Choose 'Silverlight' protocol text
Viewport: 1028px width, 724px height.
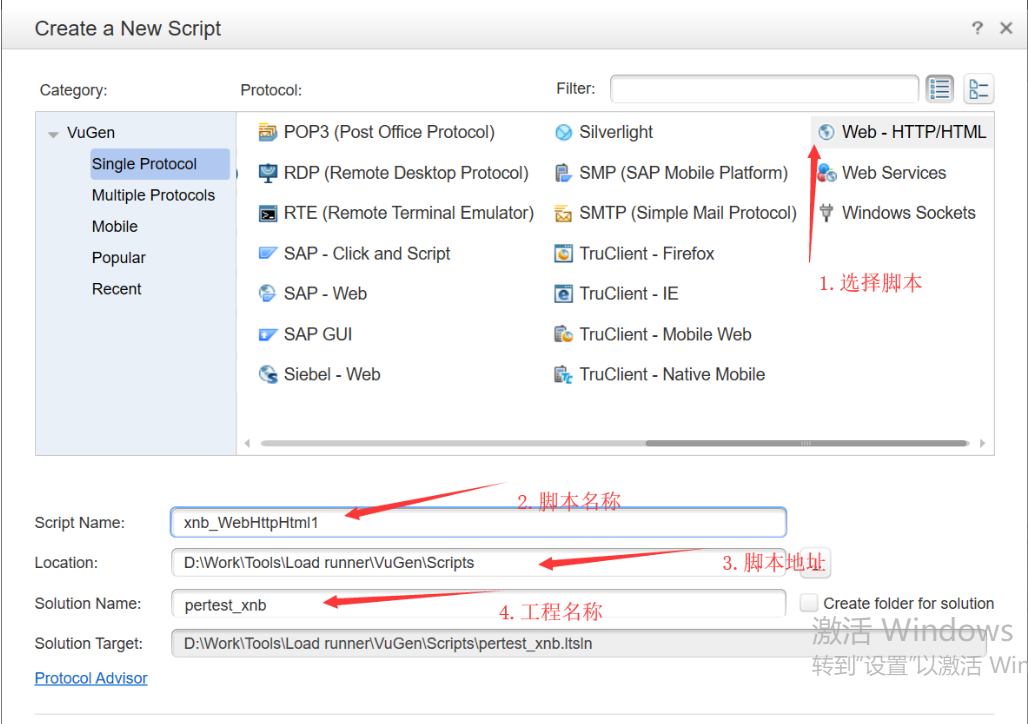[x=616, y=132]
